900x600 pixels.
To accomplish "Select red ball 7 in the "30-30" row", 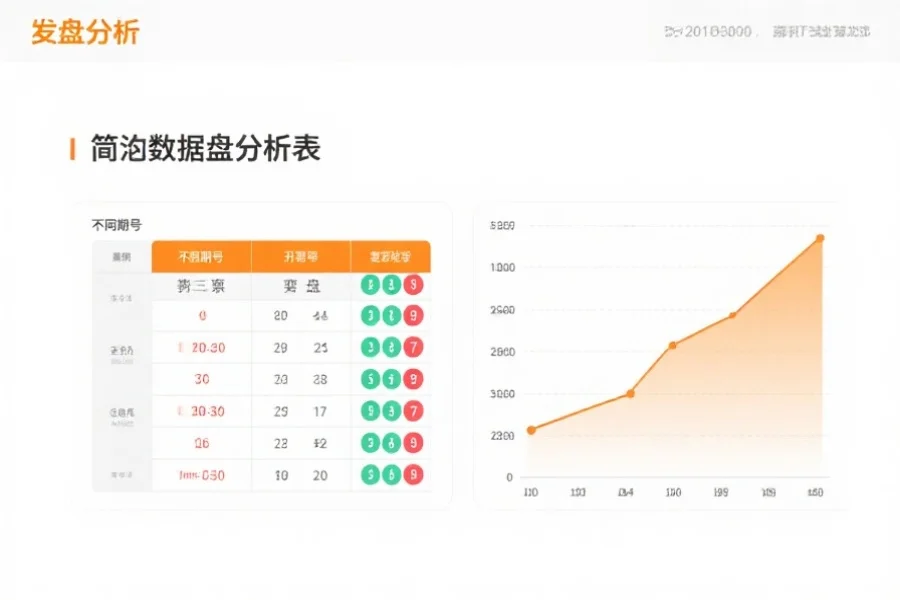I will tap(412, 411).
